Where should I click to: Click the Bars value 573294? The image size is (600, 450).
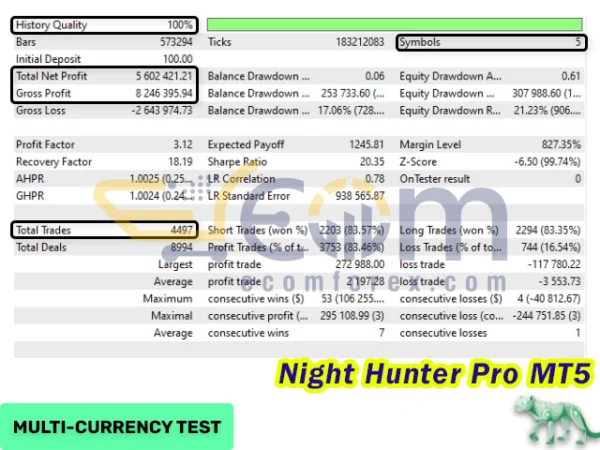(x=176, y=42)
